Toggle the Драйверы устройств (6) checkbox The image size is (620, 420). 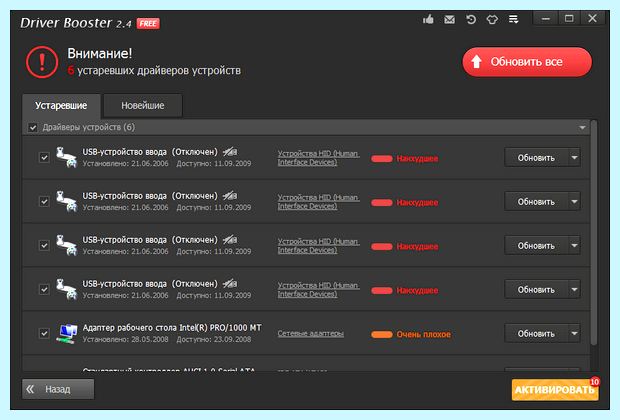pos(33,127)
